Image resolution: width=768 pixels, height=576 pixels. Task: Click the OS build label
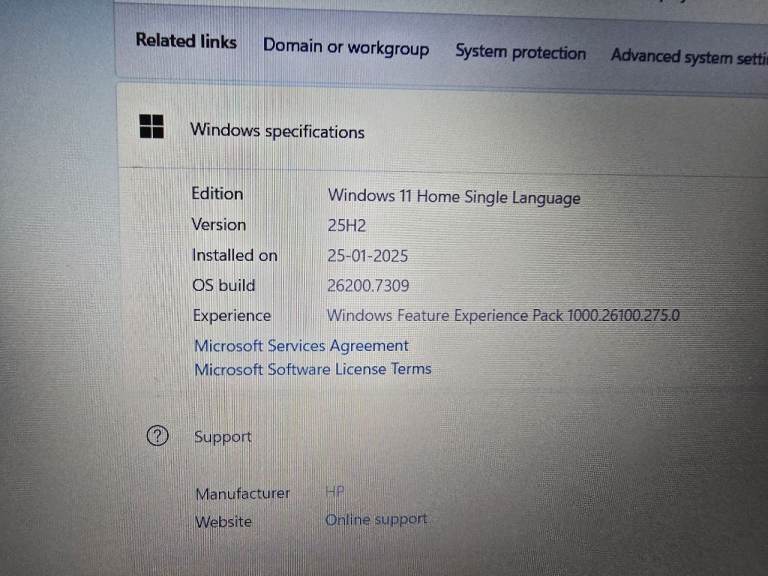(224, 286)
